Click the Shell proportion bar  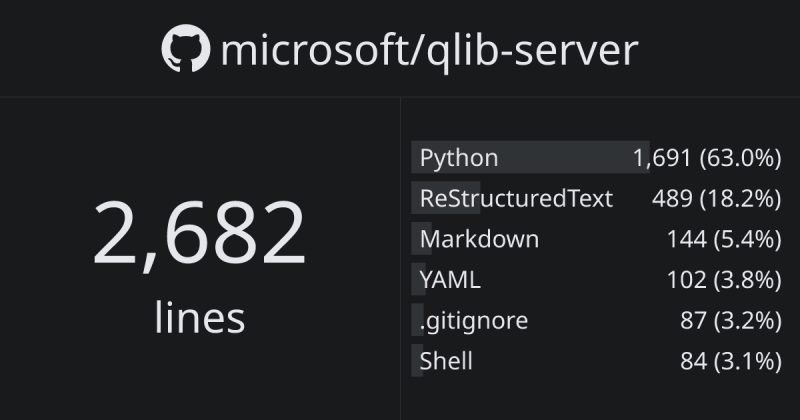[x=414, y=361]
